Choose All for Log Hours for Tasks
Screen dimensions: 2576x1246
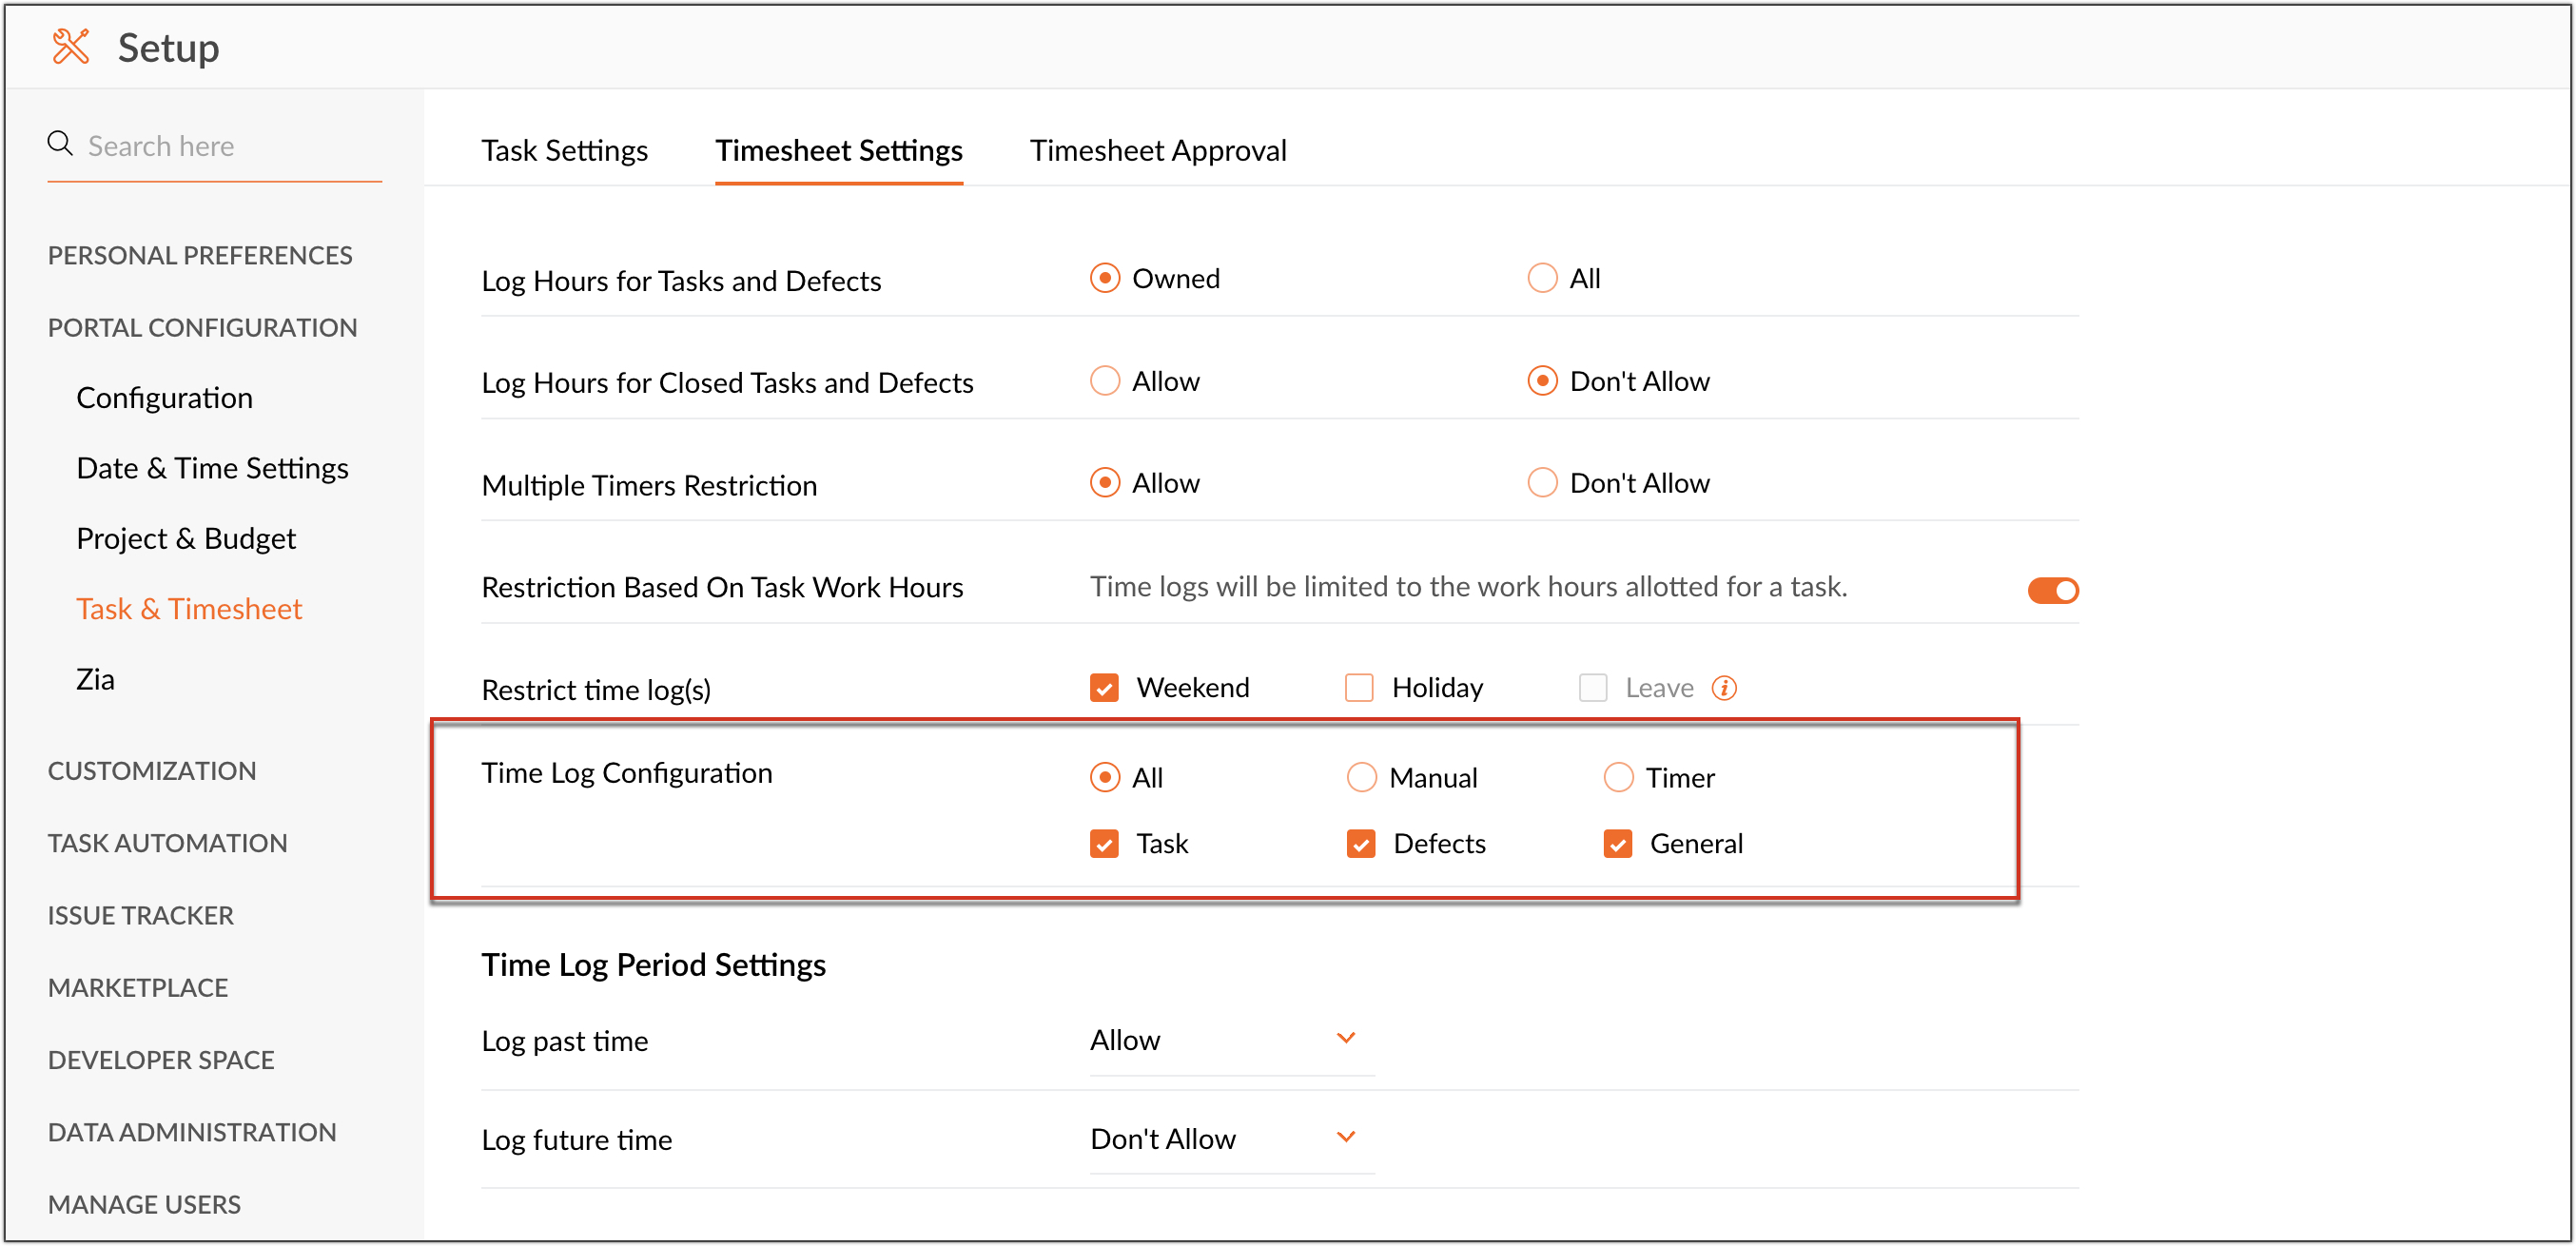(1542, 278)
